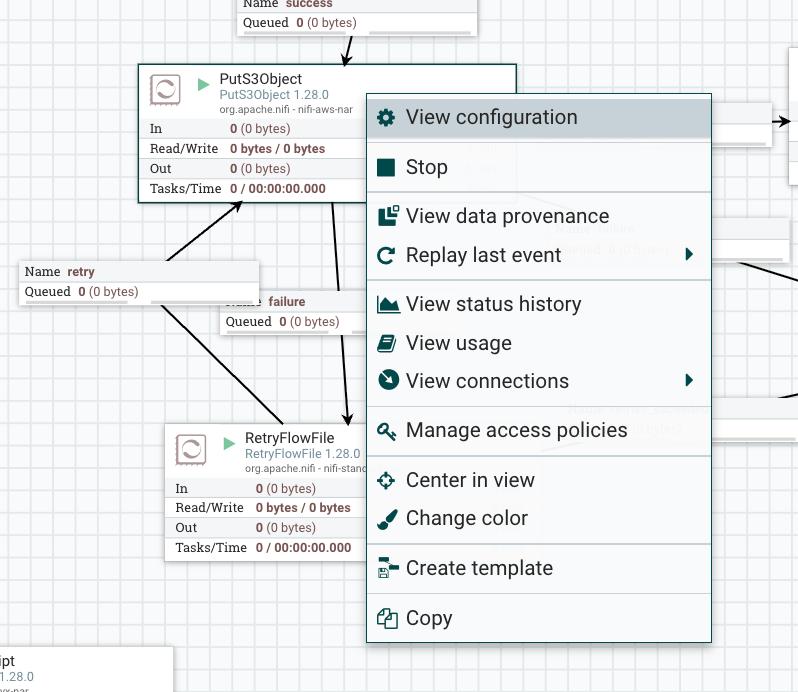Click the RetryFlowFile processor icon
The image size is (798, 692).
point(191,448)
